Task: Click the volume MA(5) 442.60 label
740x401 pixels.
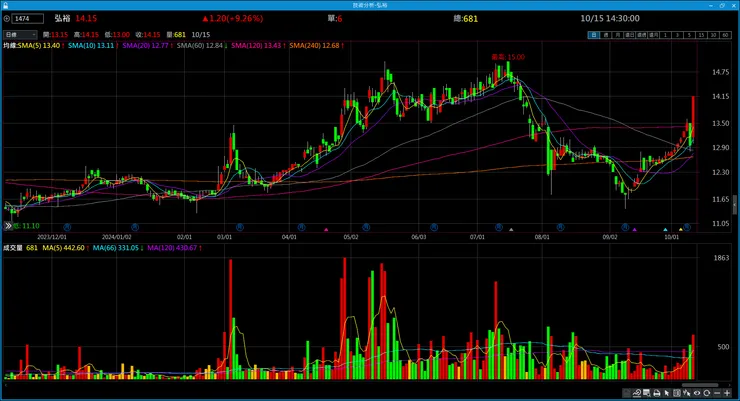Action: click(65, 248)
